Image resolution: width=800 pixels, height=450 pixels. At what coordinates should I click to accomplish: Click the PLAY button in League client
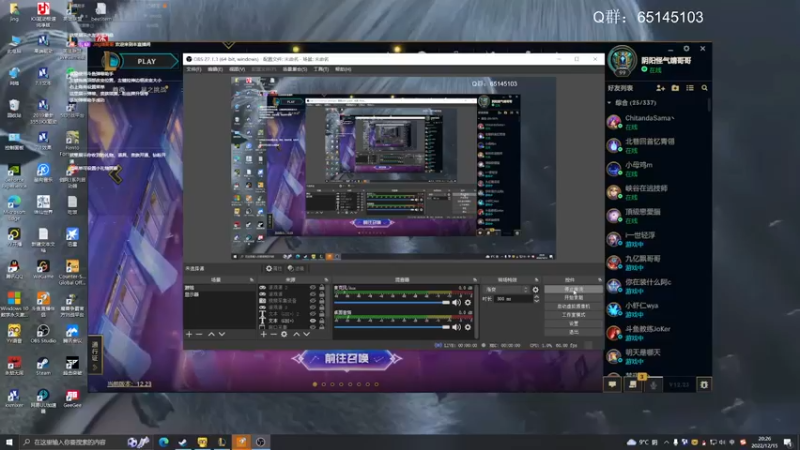tap(146, 61)
